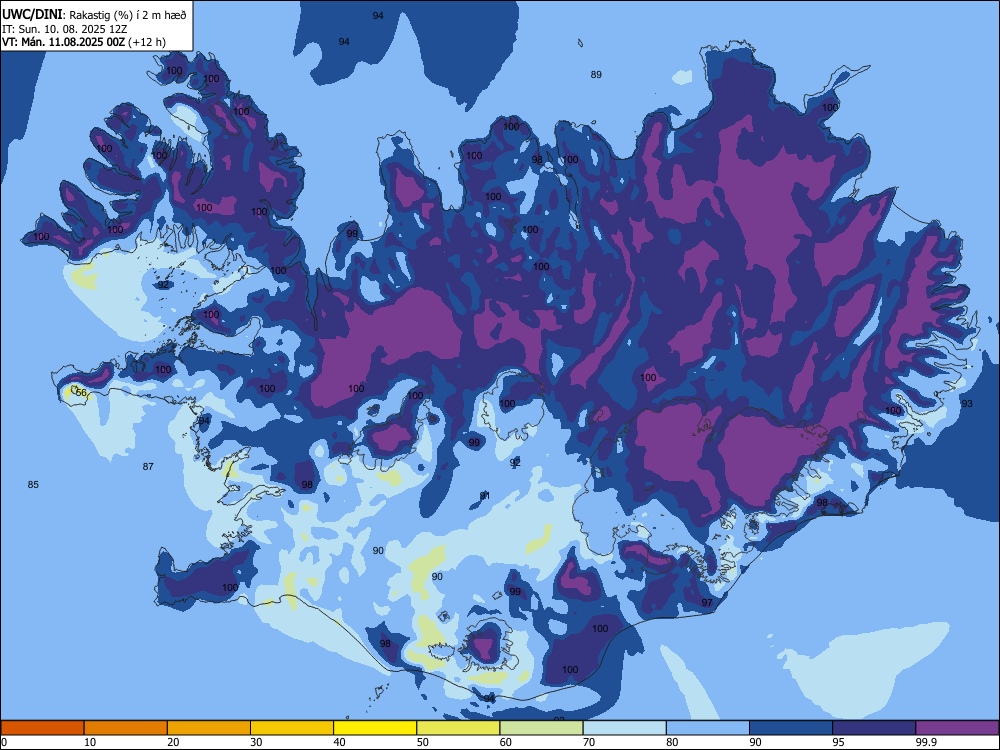Click the legend tick label "40"

339,742
